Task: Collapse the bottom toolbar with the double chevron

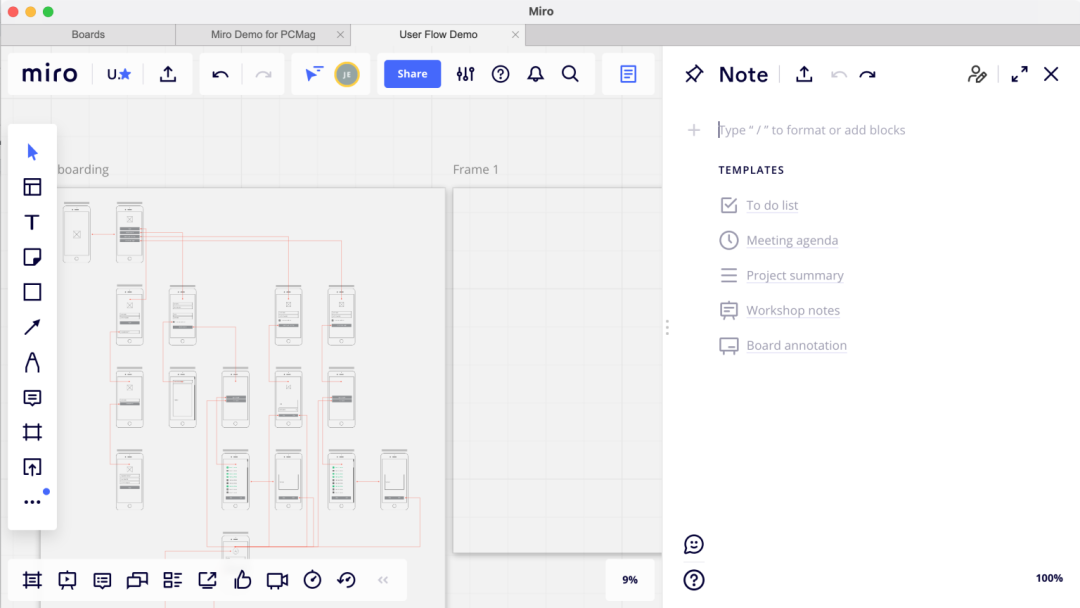Action: tap(382, 580)
